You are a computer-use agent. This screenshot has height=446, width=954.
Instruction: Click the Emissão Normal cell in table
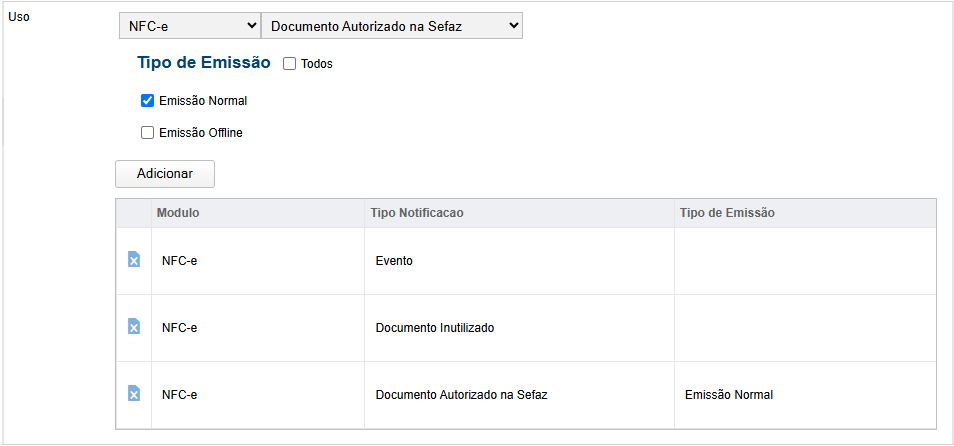click(728, 395)
